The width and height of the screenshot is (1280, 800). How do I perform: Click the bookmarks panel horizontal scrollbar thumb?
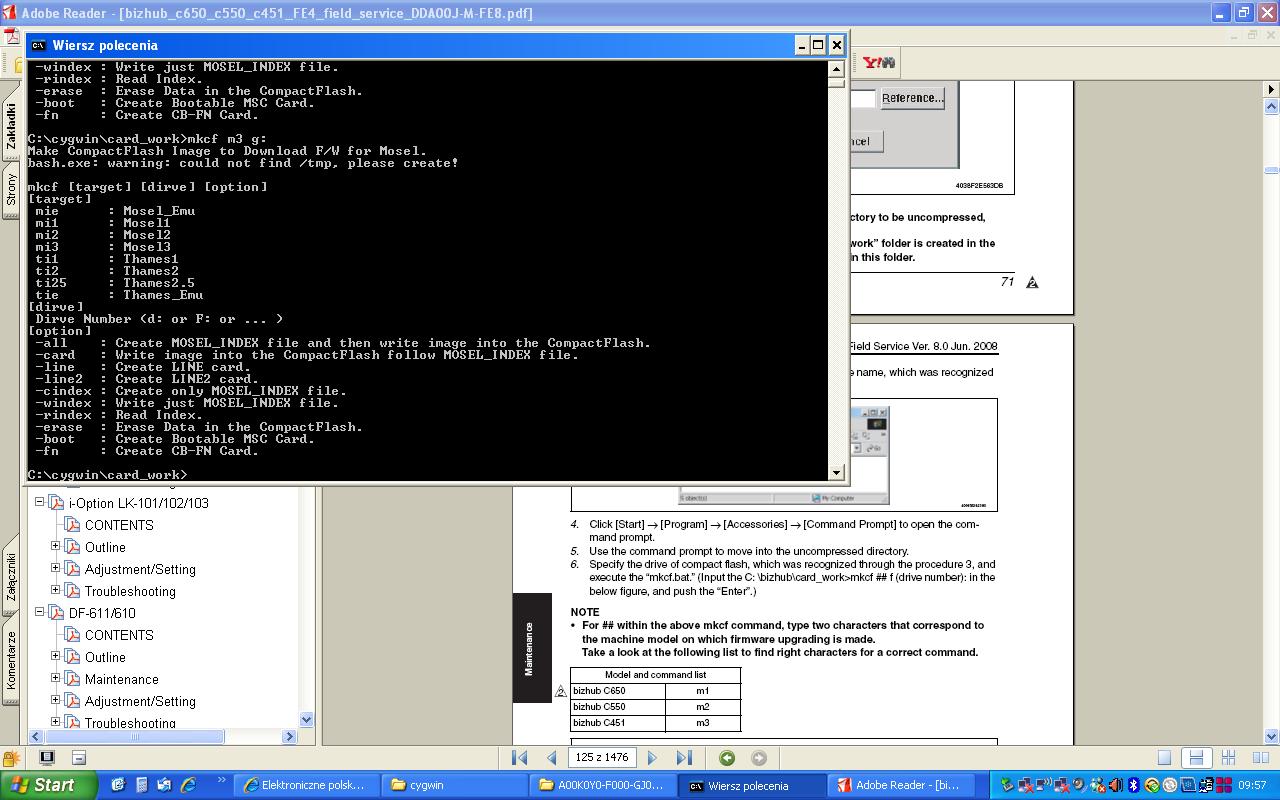tap(134, 736)
